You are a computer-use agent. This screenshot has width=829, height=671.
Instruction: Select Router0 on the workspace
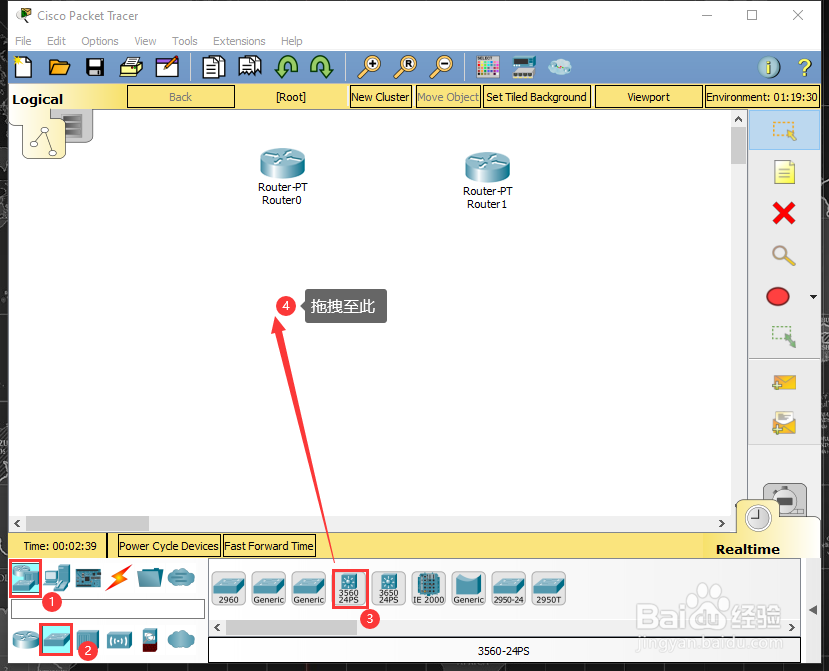click(x=282, y=163)
